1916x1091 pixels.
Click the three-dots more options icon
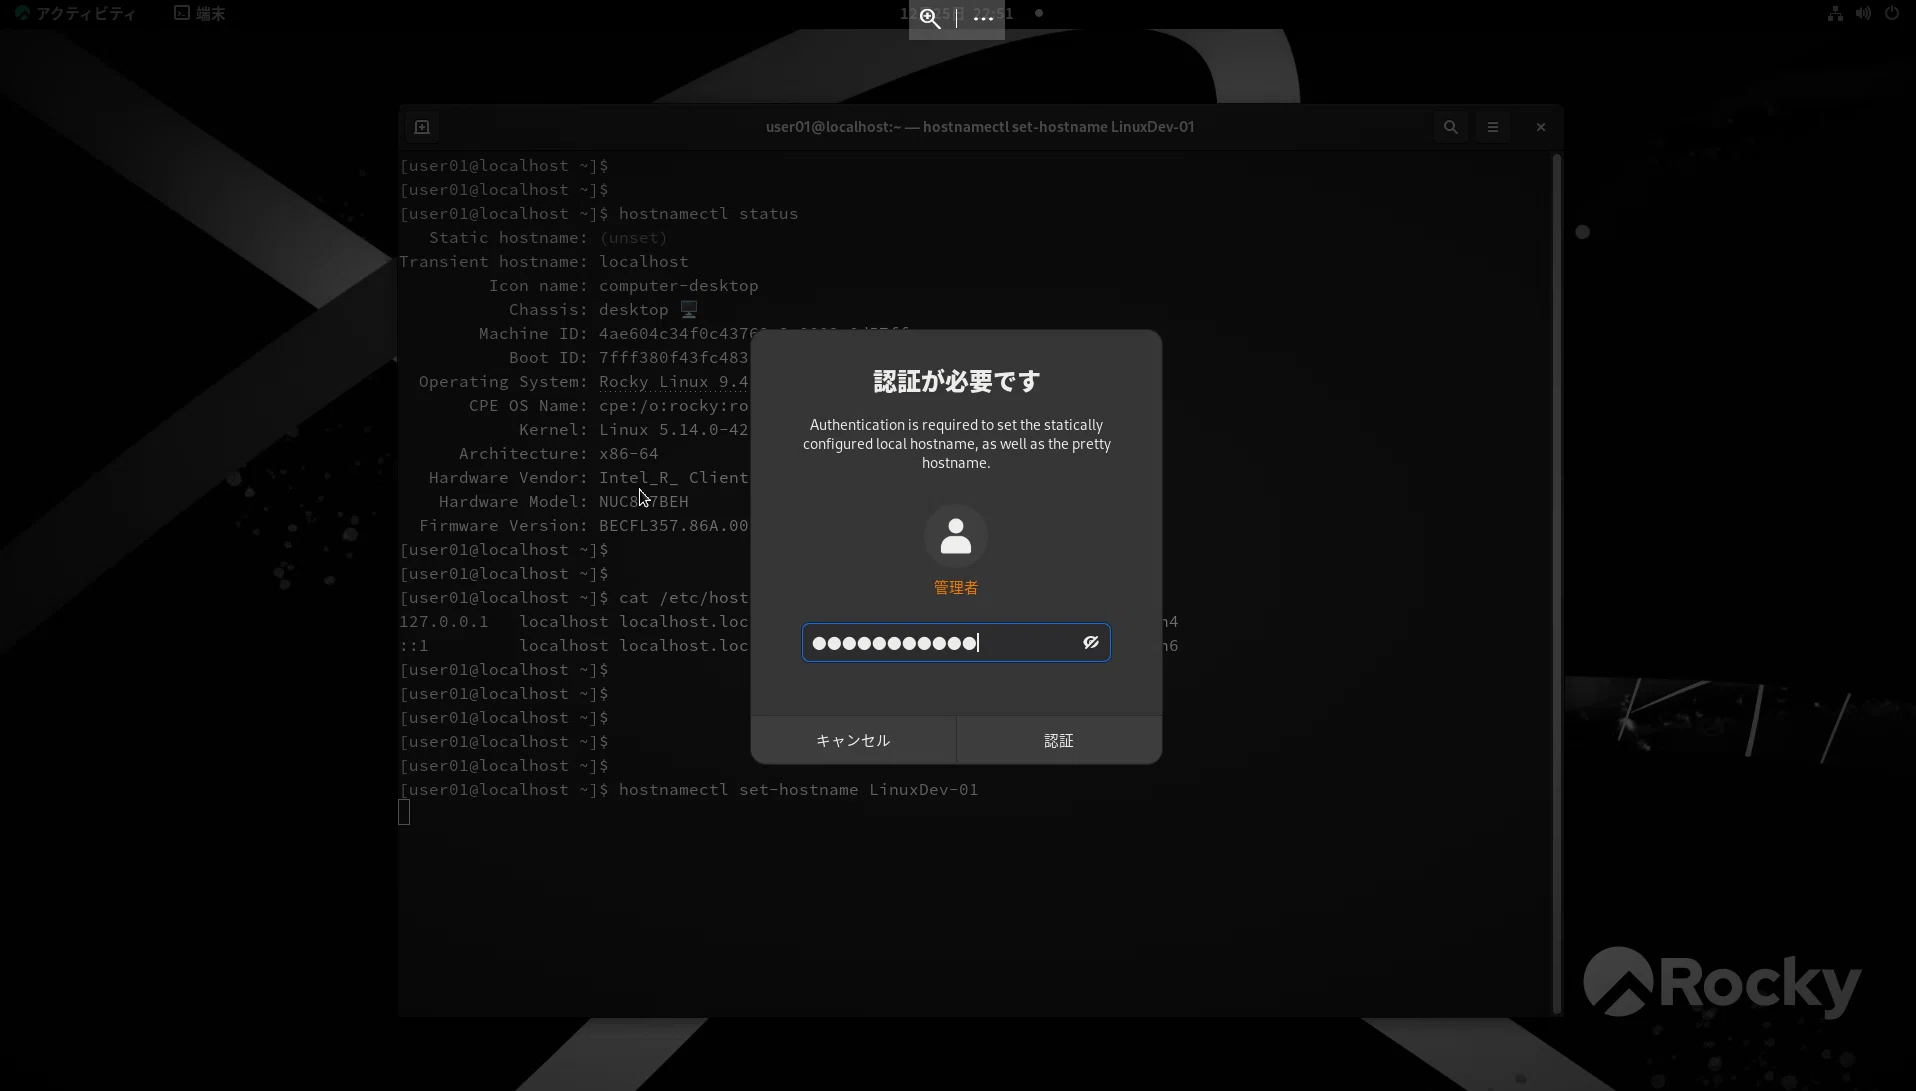pyautogui.click(x=984, y=19)
